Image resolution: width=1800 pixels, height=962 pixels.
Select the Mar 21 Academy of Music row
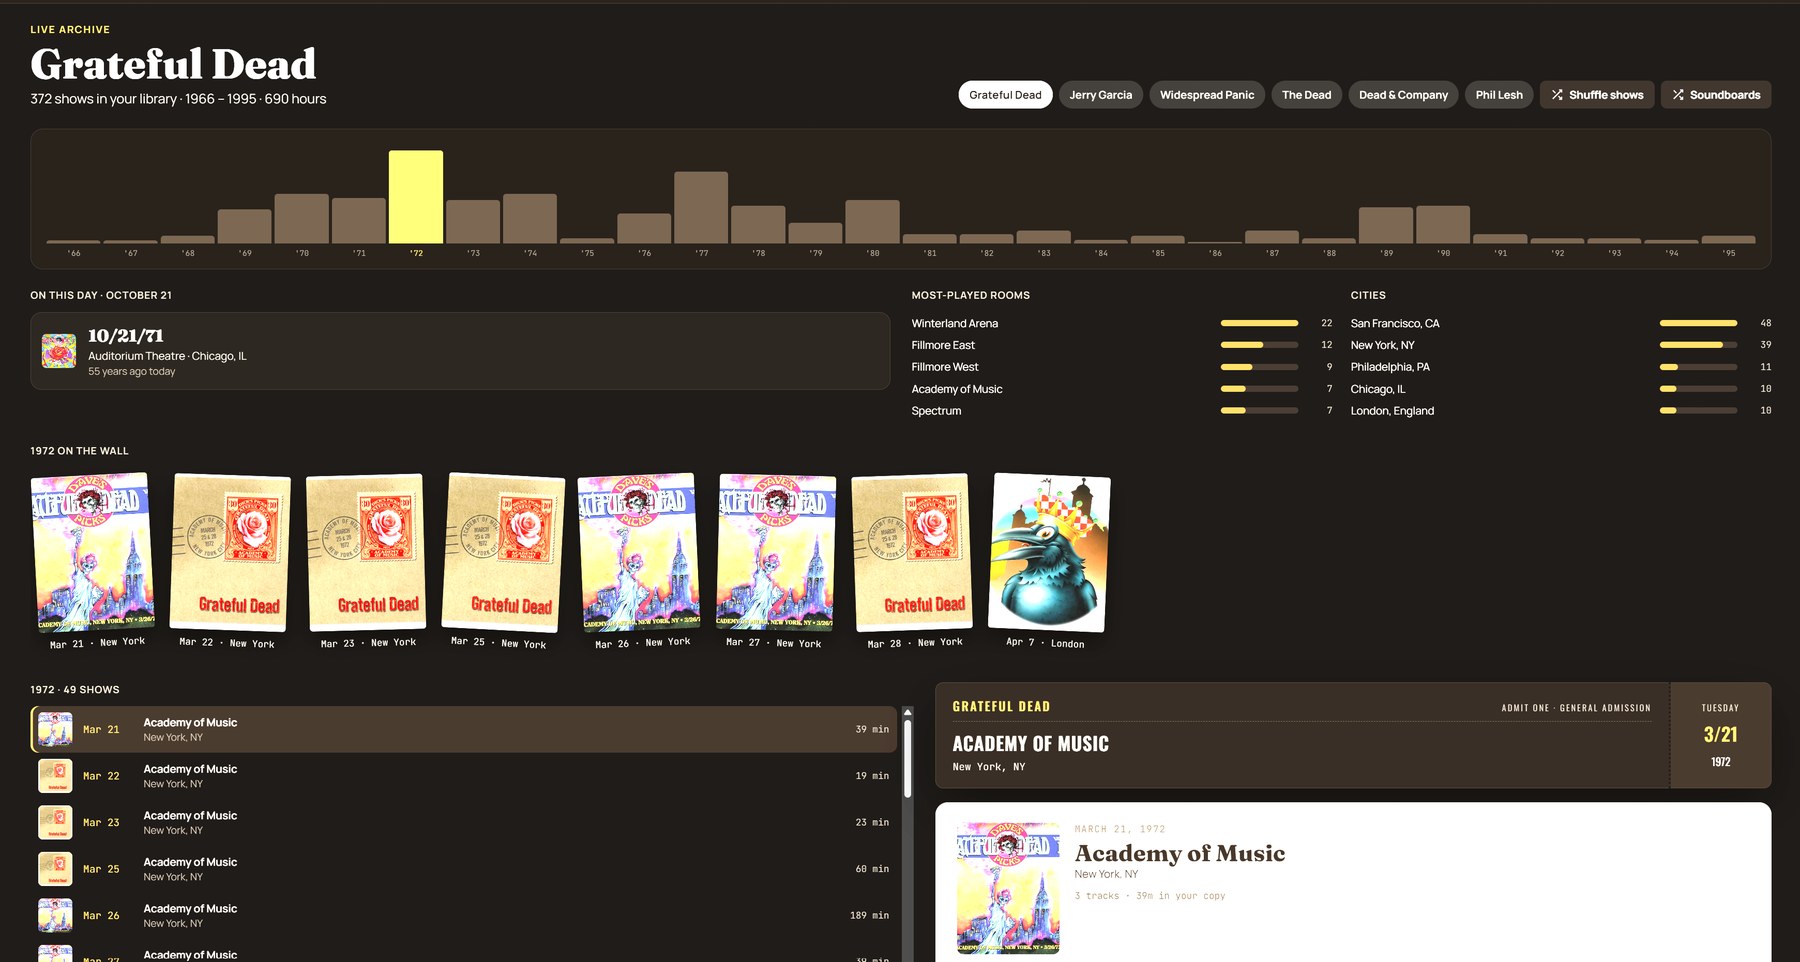465,730
